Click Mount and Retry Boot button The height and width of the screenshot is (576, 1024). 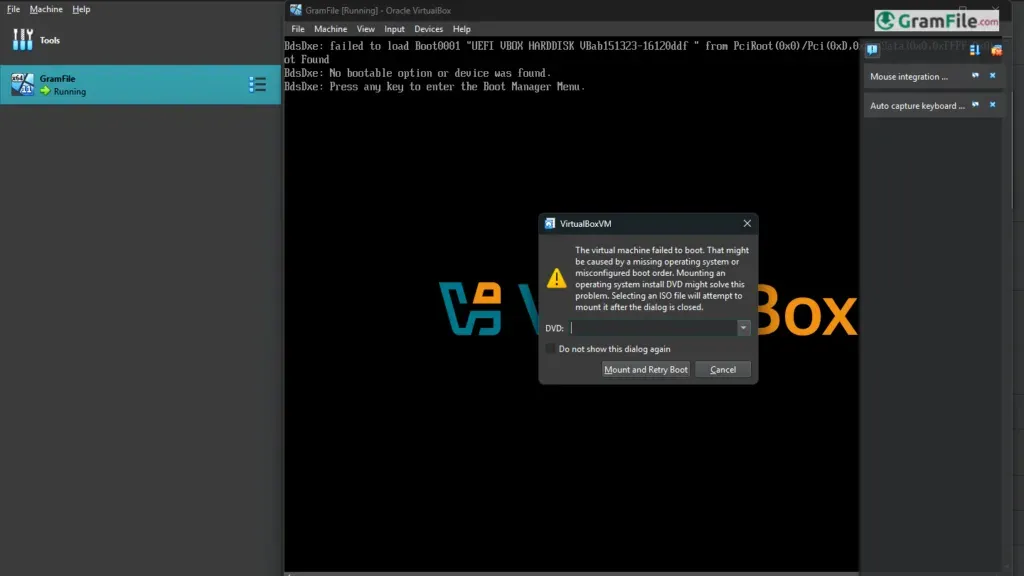[646, 370]
